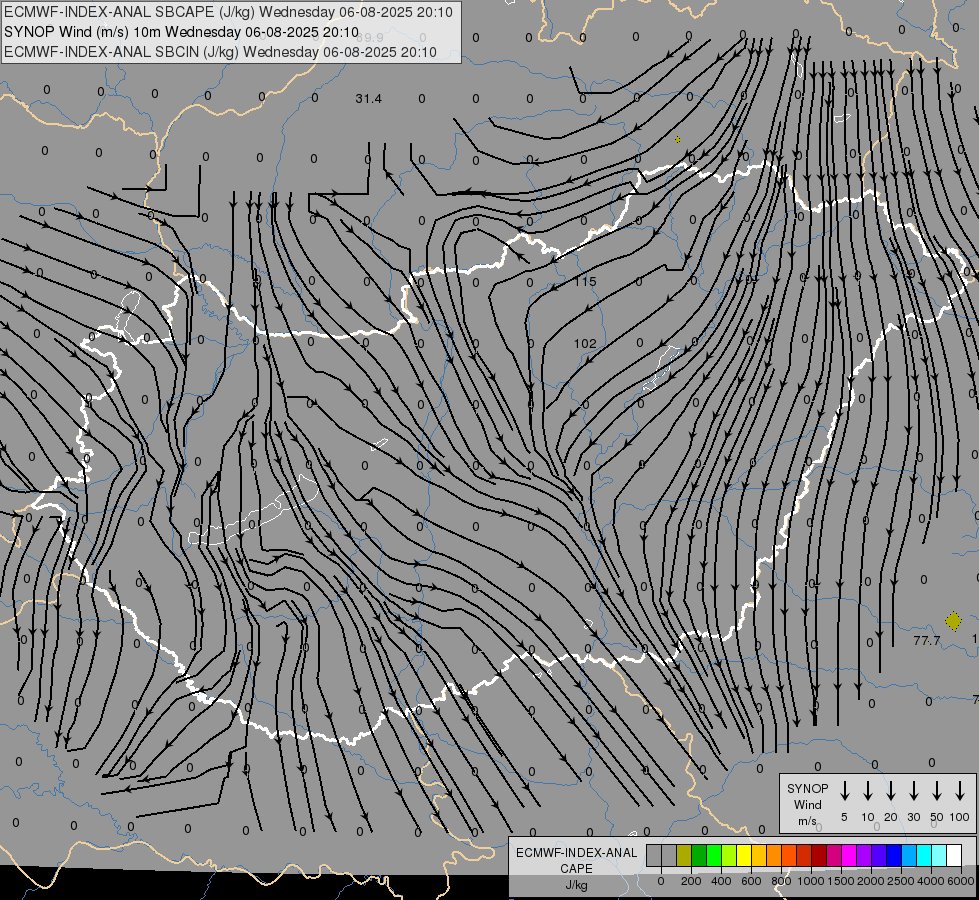The height and width of the screenshot is (900, 979).
Task: Click the pale cyan CAPE legend swatch
Action: (x=938, y=855)
